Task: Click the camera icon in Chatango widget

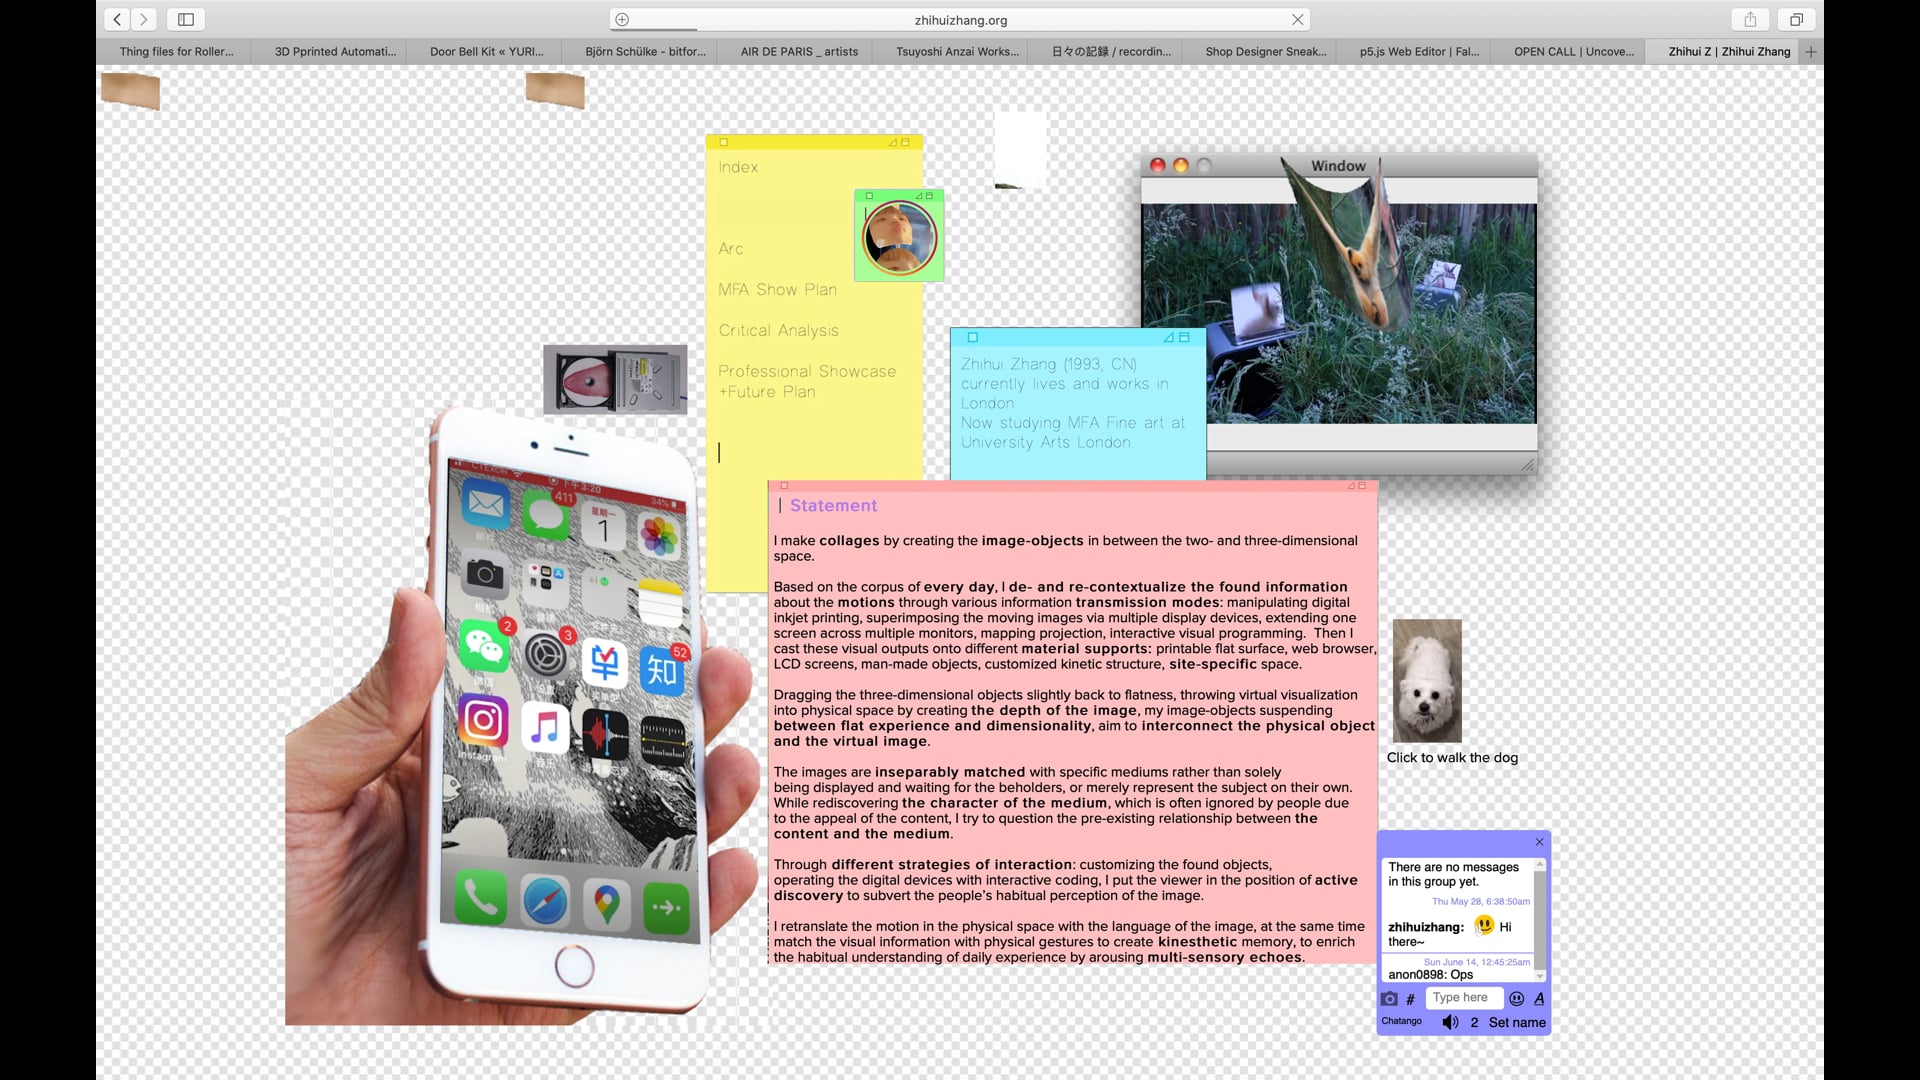Action: click(1389, 998)
